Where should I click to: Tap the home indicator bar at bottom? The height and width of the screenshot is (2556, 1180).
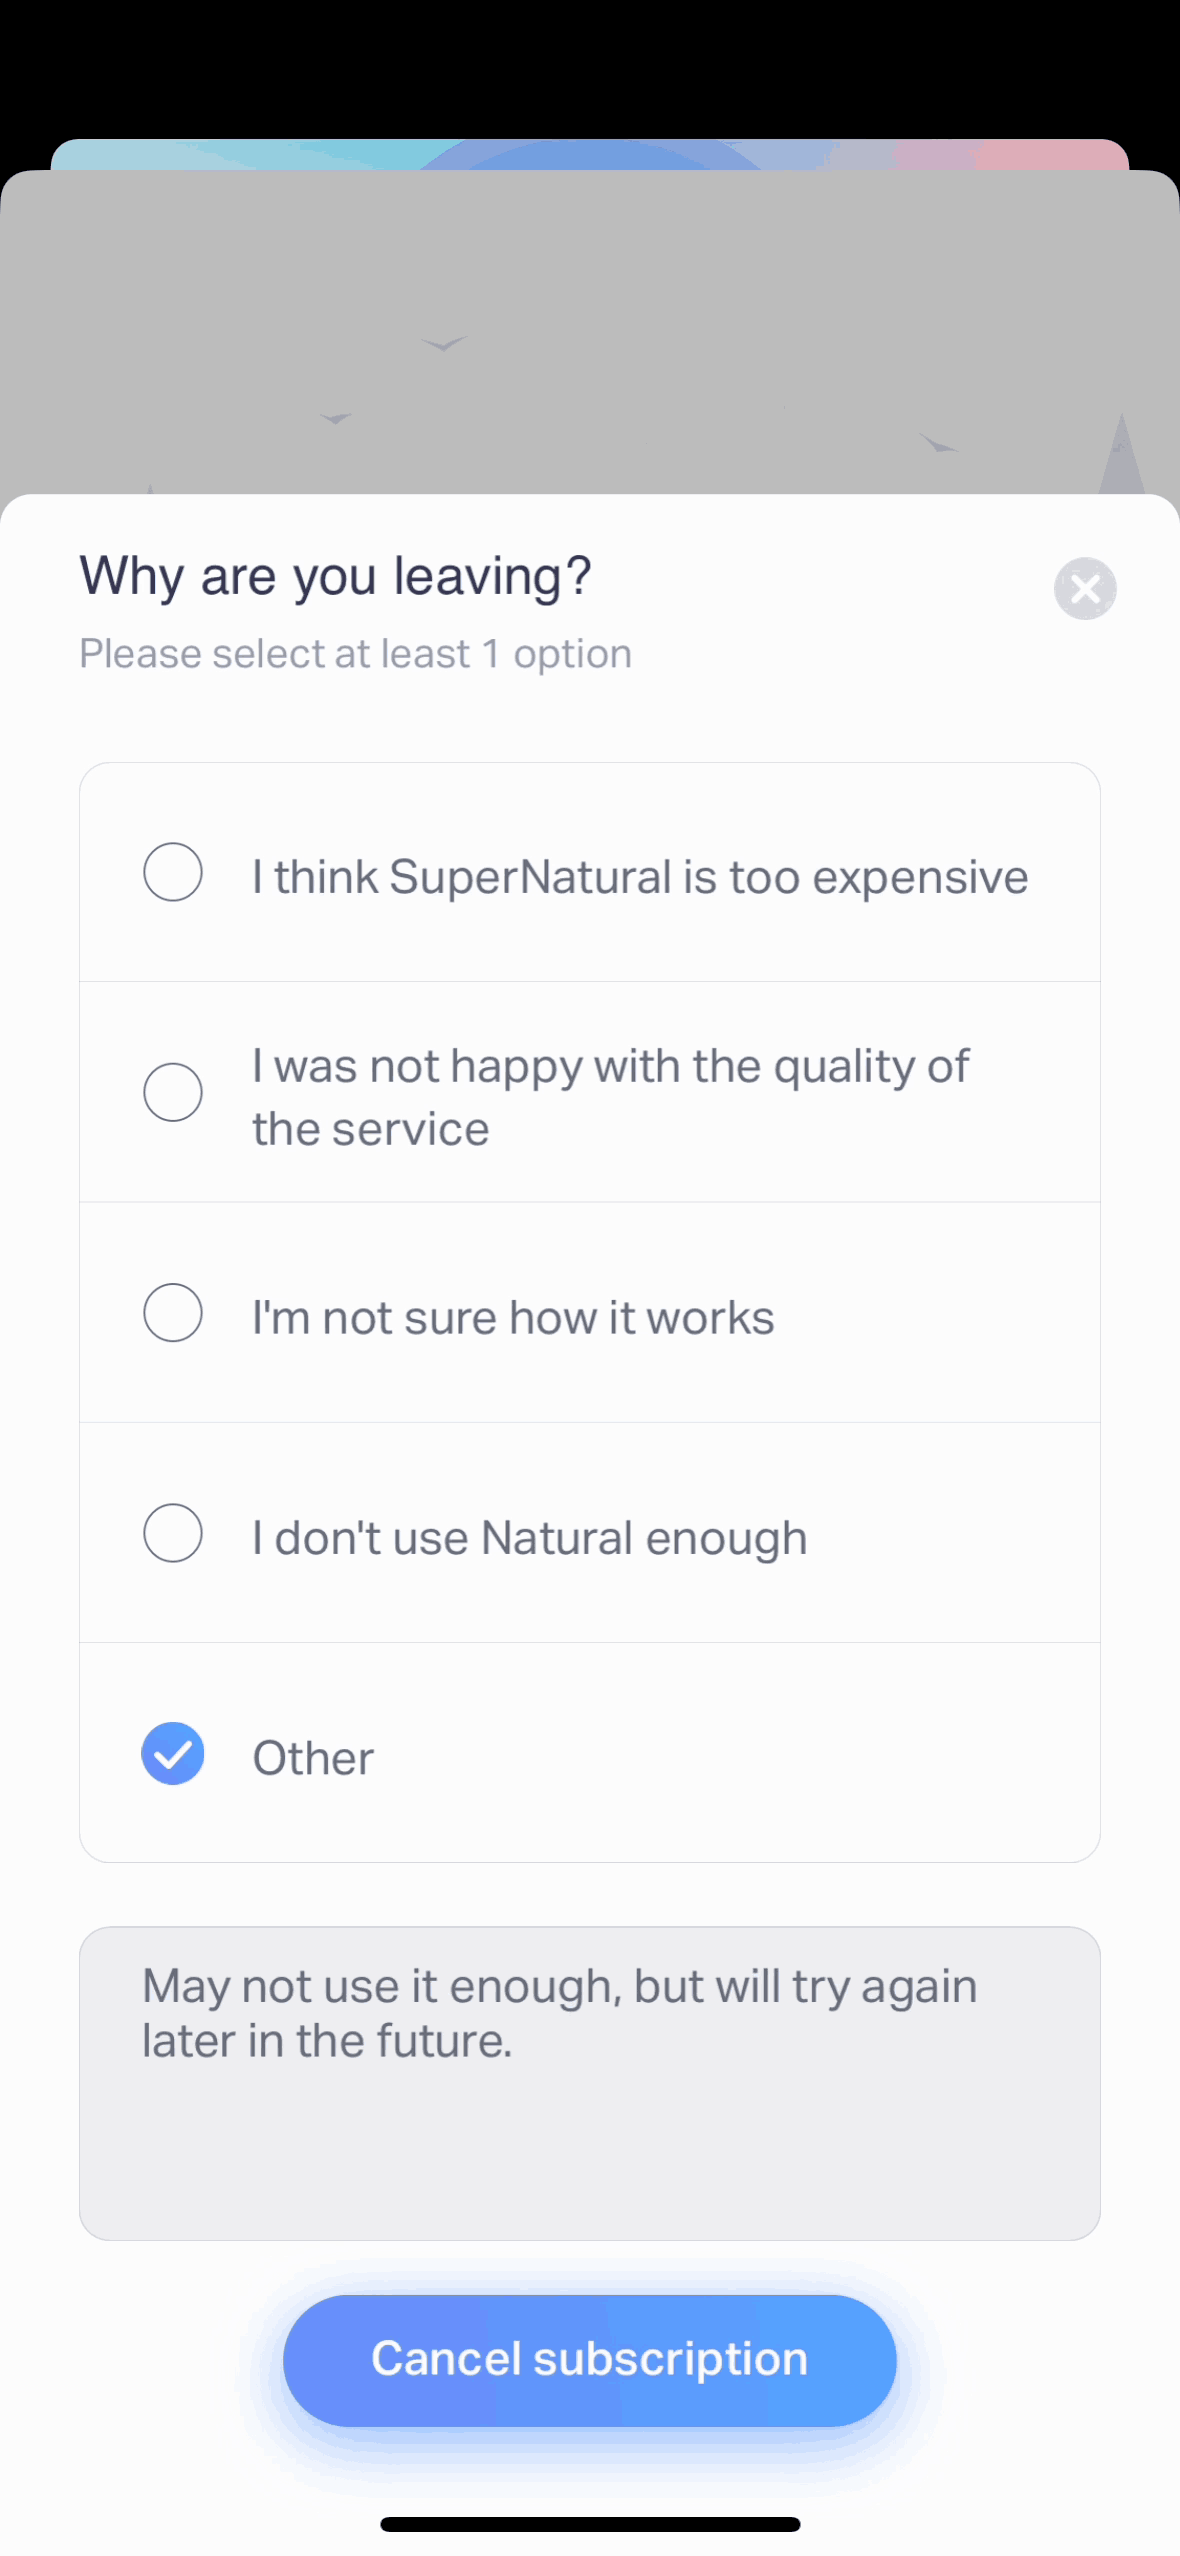click(x=590, y=2524)
